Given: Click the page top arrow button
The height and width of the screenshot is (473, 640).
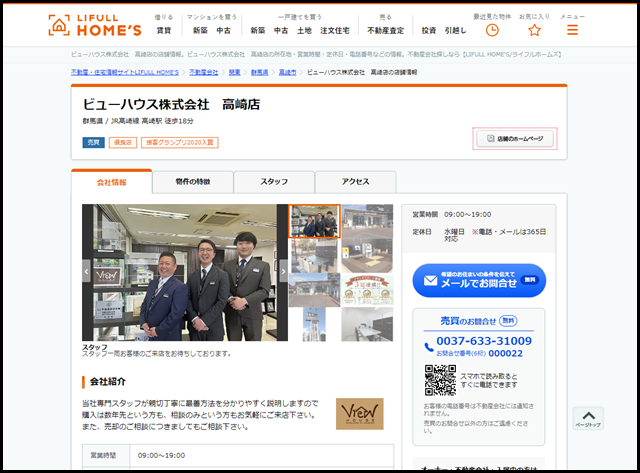Looking at the screenshot, I should (x=588, y=418).
